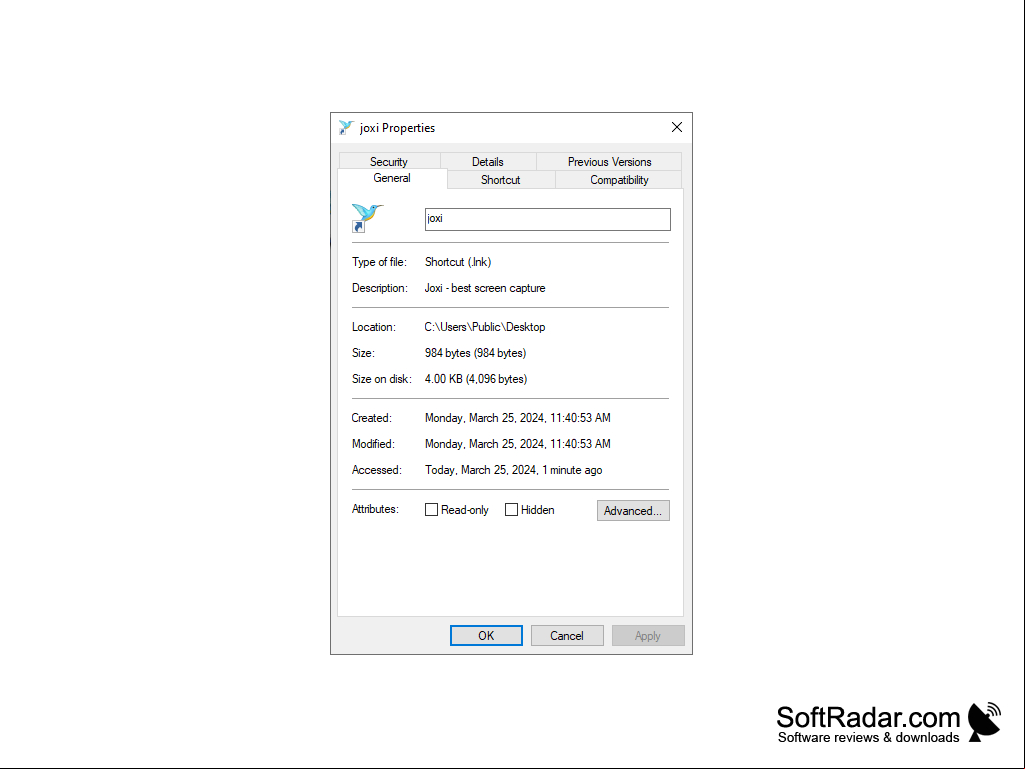Click the joxi hummingbird icon in title bar

tap(346, 128)
